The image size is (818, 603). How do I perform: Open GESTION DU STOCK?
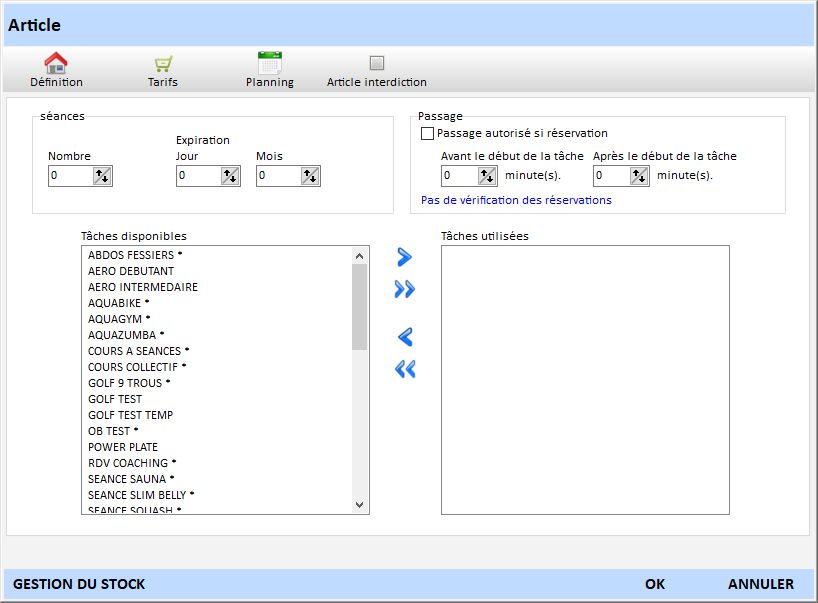tap(79, 584)
